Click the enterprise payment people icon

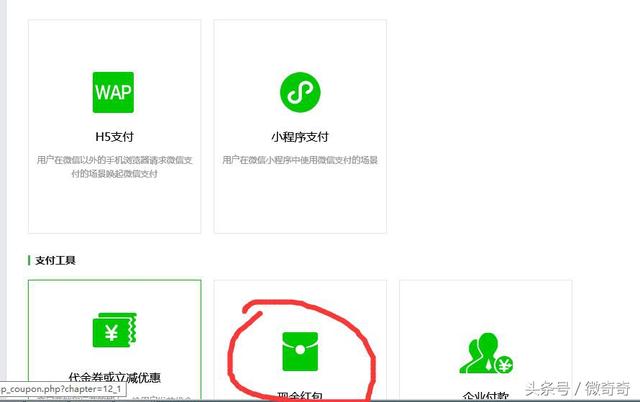click(486, 353)
